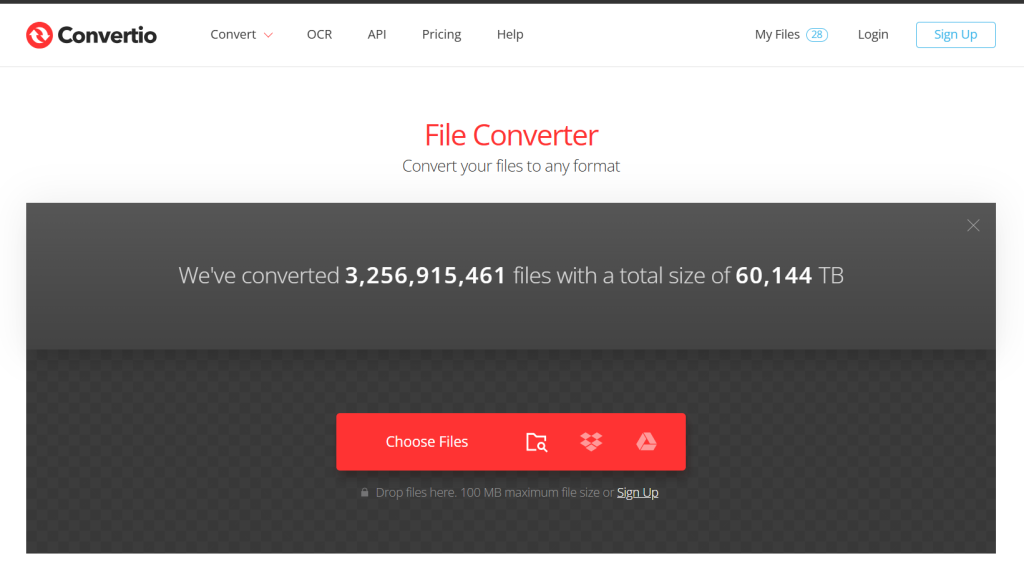Screen dimensions: 1024x586
Task: Click the Login link
Action: [873, 35]
